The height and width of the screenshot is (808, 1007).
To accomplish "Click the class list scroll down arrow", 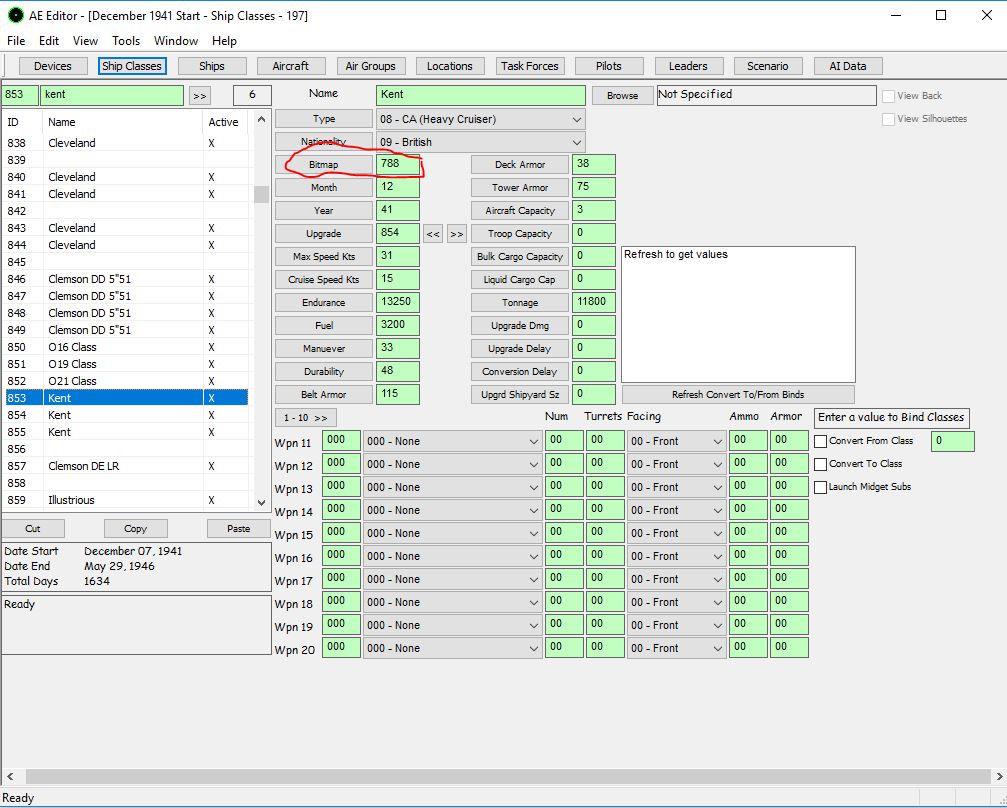I will coord(261,503).
